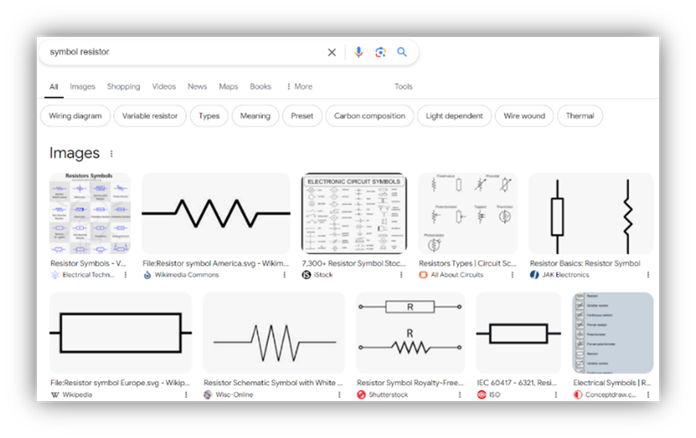696x438 pixels.
Task: Click inside the symbol resistor search field
Action: [180, 52]
